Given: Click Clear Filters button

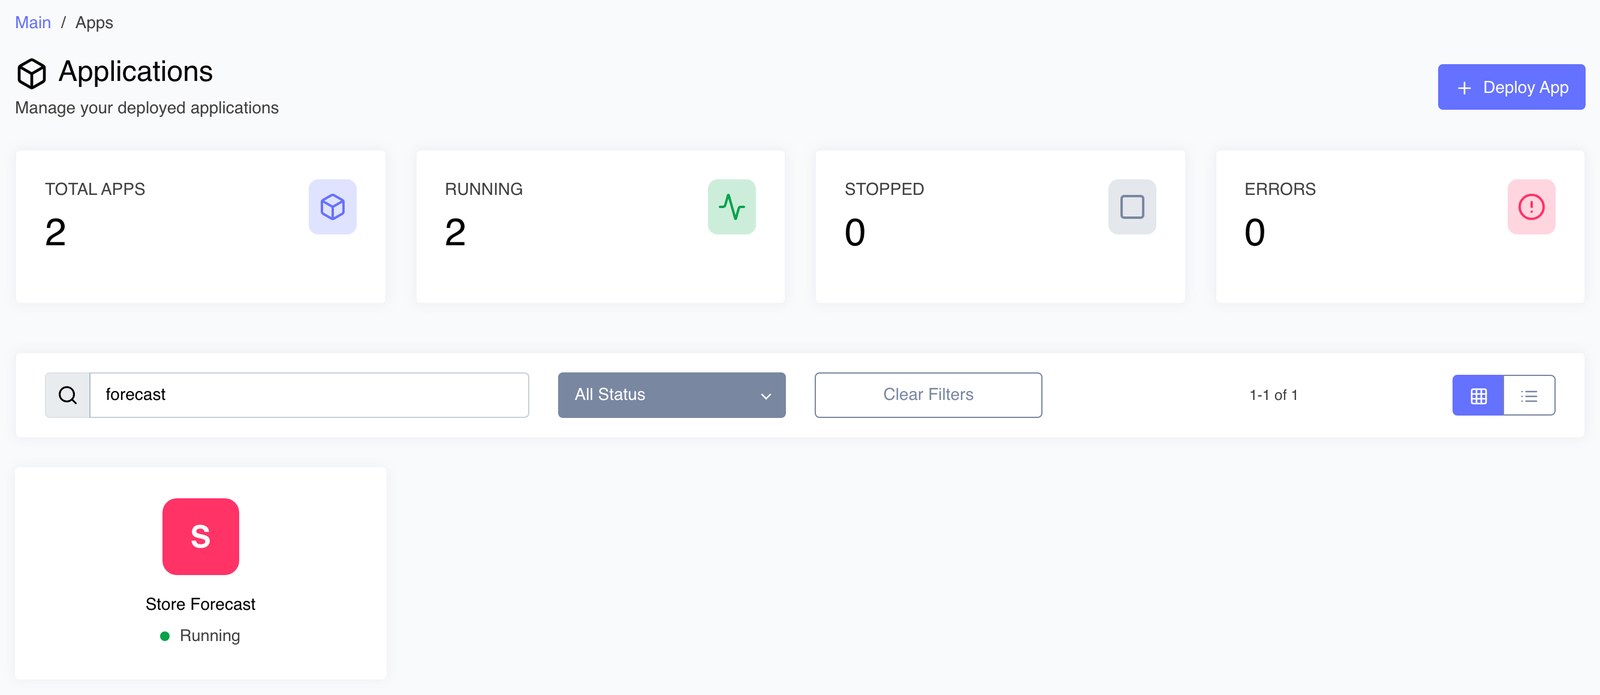Looking at the screenshot, I should tap(928, 395).
